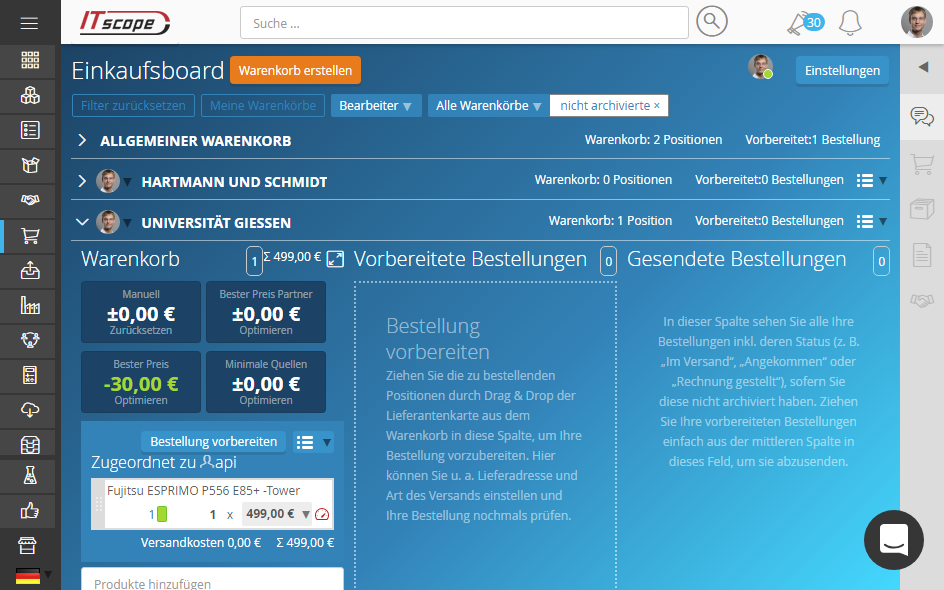
Task: Click the Bestellung vorbereiten button
Action: click(213, 442)
